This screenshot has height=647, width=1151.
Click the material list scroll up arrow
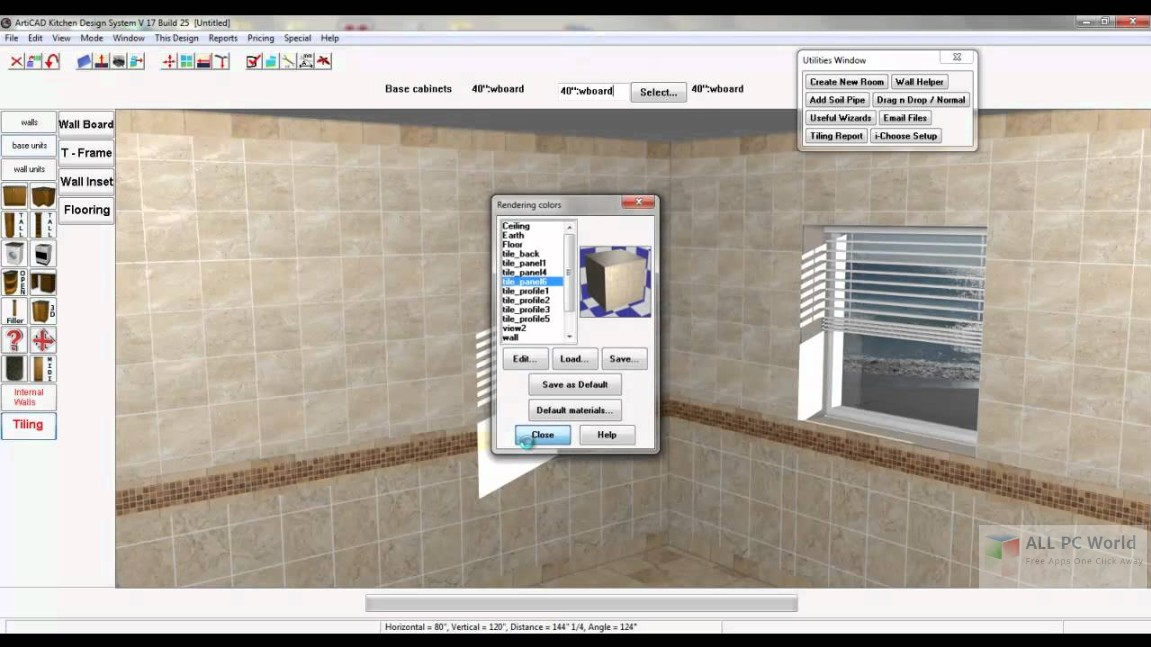coord(570,228)
